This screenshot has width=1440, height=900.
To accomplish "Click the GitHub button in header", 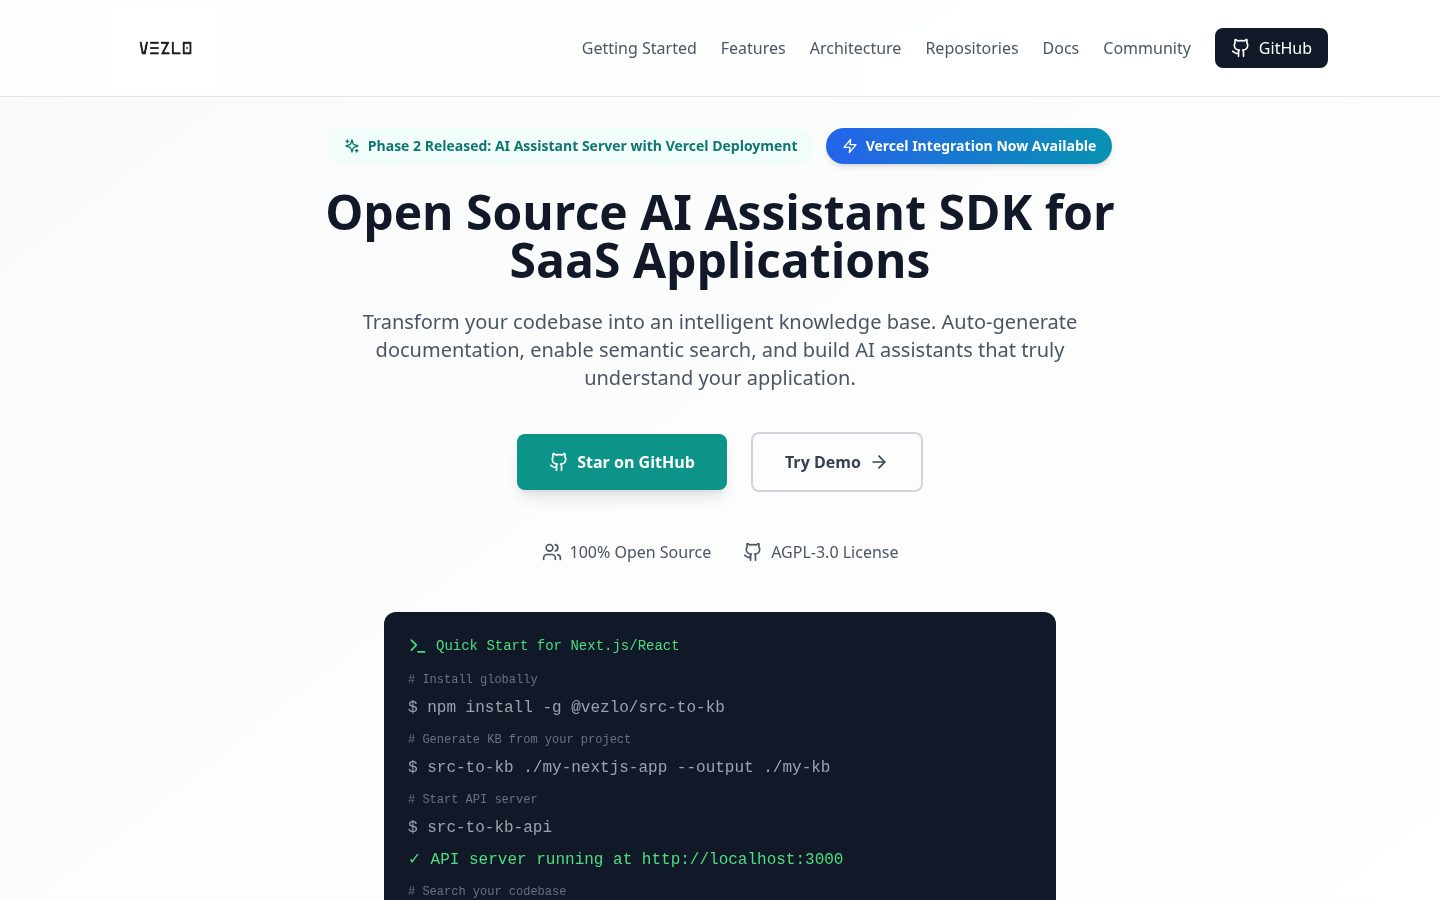I will coord(1271,48).
